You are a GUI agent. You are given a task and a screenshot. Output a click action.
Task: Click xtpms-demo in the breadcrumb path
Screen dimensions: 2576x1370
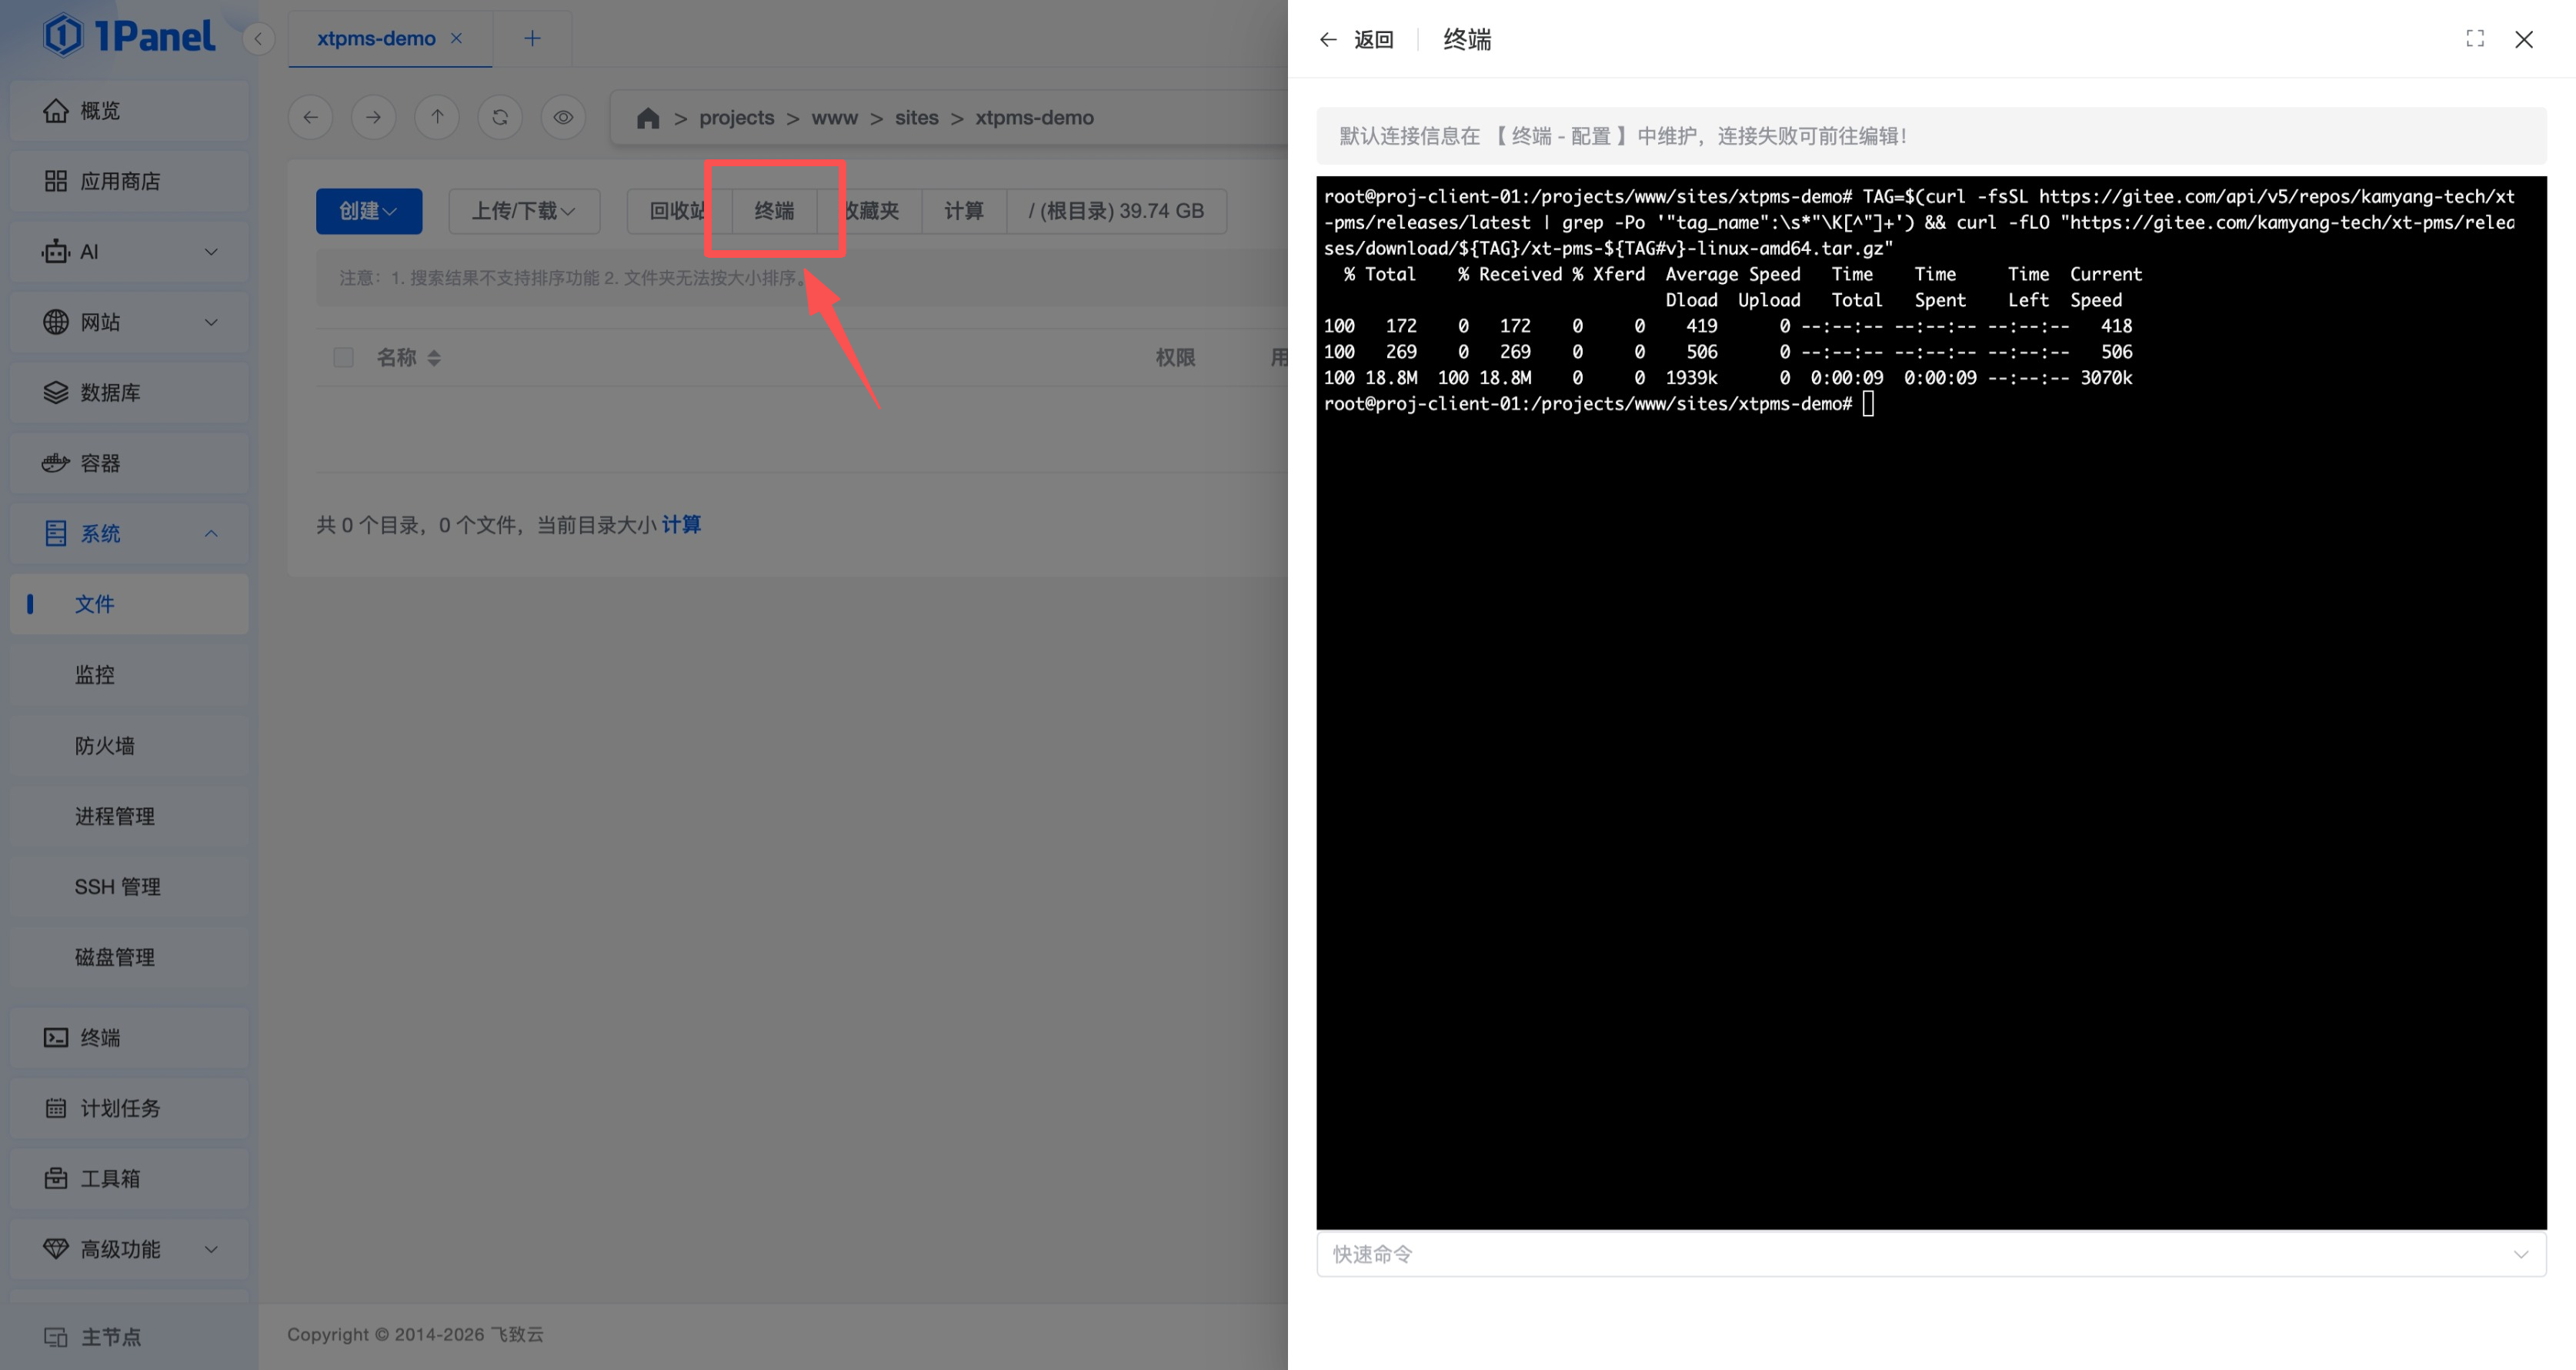(x=1034, y=118)
